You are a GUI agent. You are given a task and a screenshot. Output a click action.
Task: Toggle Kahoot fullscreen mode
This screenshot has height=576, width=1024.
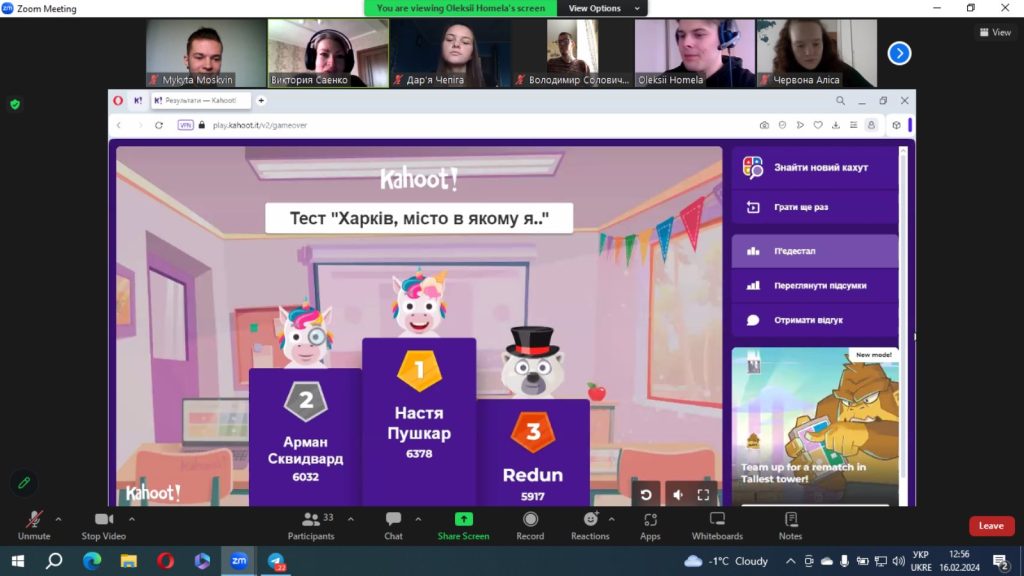tap(703, 495)
